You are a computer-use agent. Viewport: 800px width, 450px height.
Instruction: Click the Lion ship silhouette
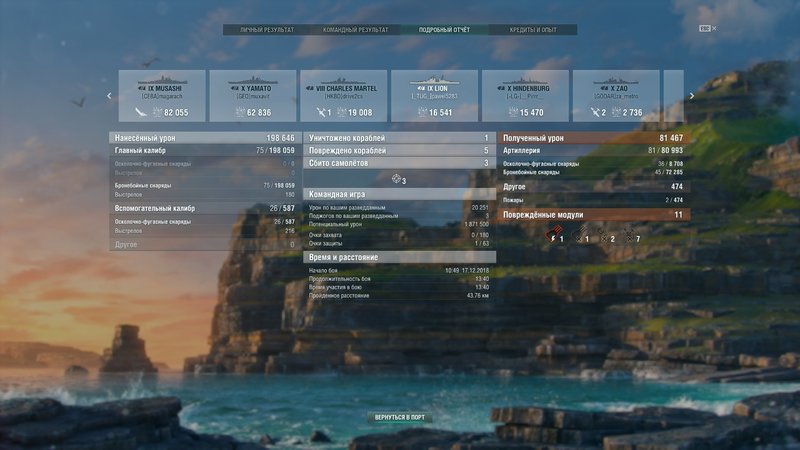point(435,80)
